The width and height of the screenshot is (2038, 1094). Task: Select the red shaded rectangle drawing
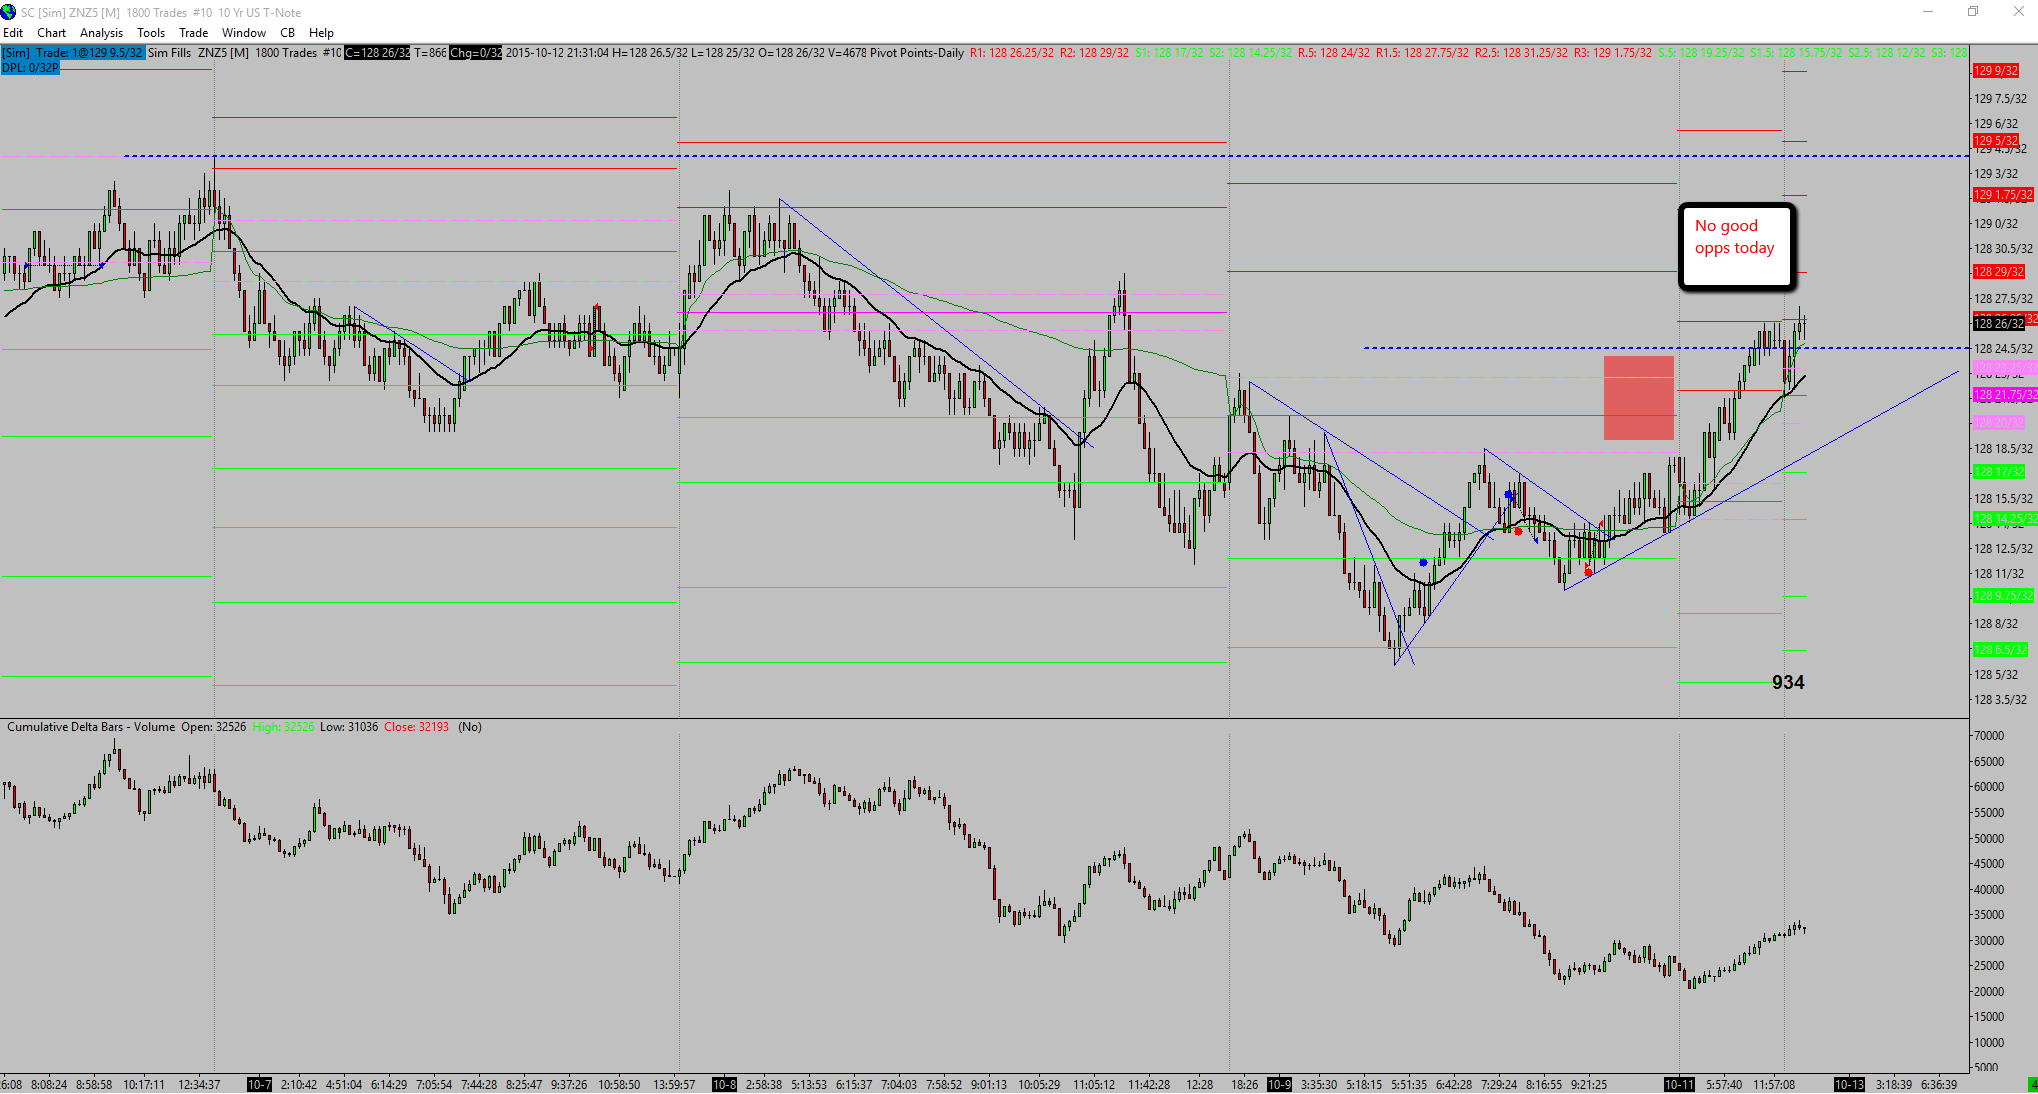tap(1639, 398)
